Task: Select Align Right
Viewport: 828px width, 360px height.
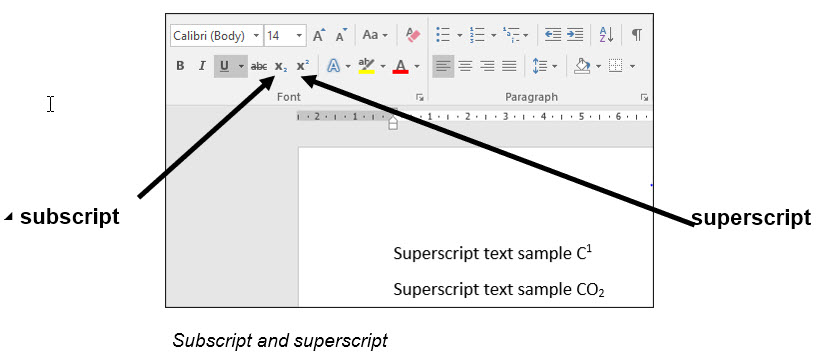Action: tap(487, 66)
